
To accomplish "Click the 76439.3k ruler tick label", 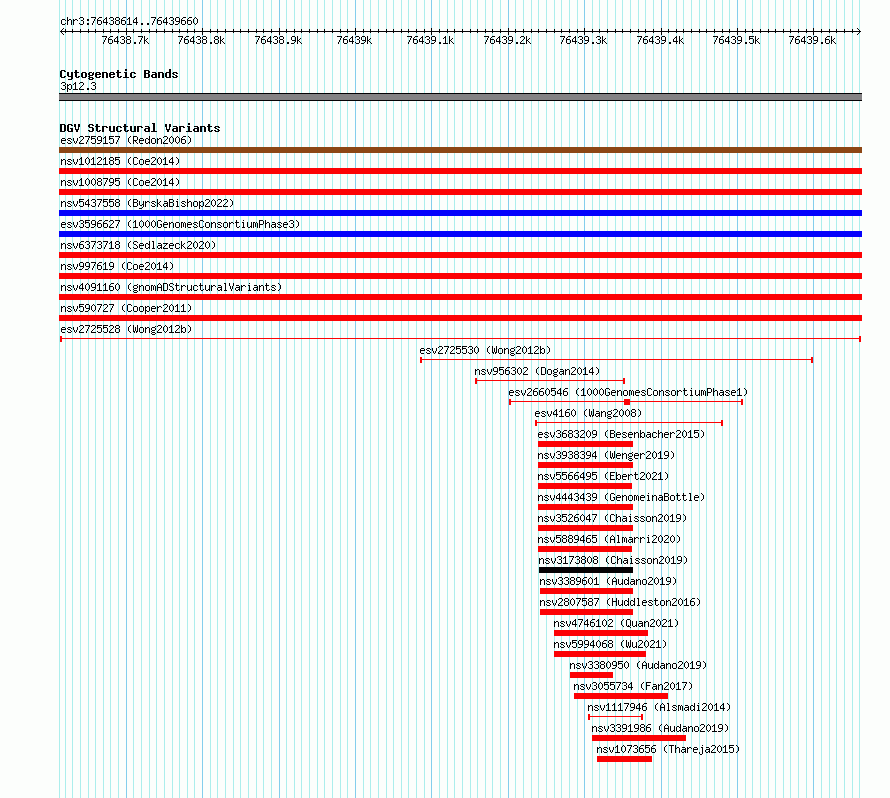I will (583, 40).
